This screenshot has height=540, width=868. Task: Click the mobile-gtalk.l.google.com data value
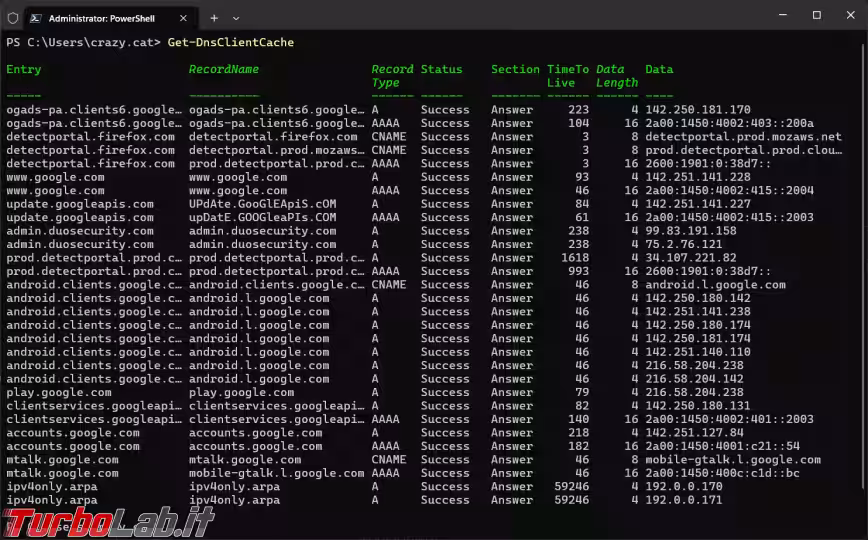coord(733,460)
